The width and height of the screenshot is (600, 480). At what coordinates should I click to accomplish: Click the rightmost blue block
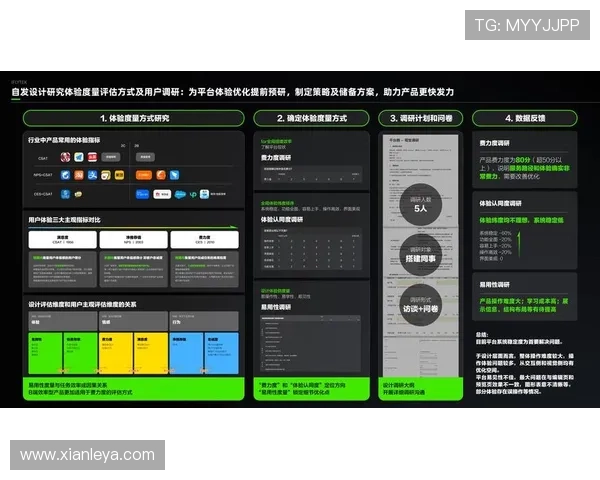(222, 353)
